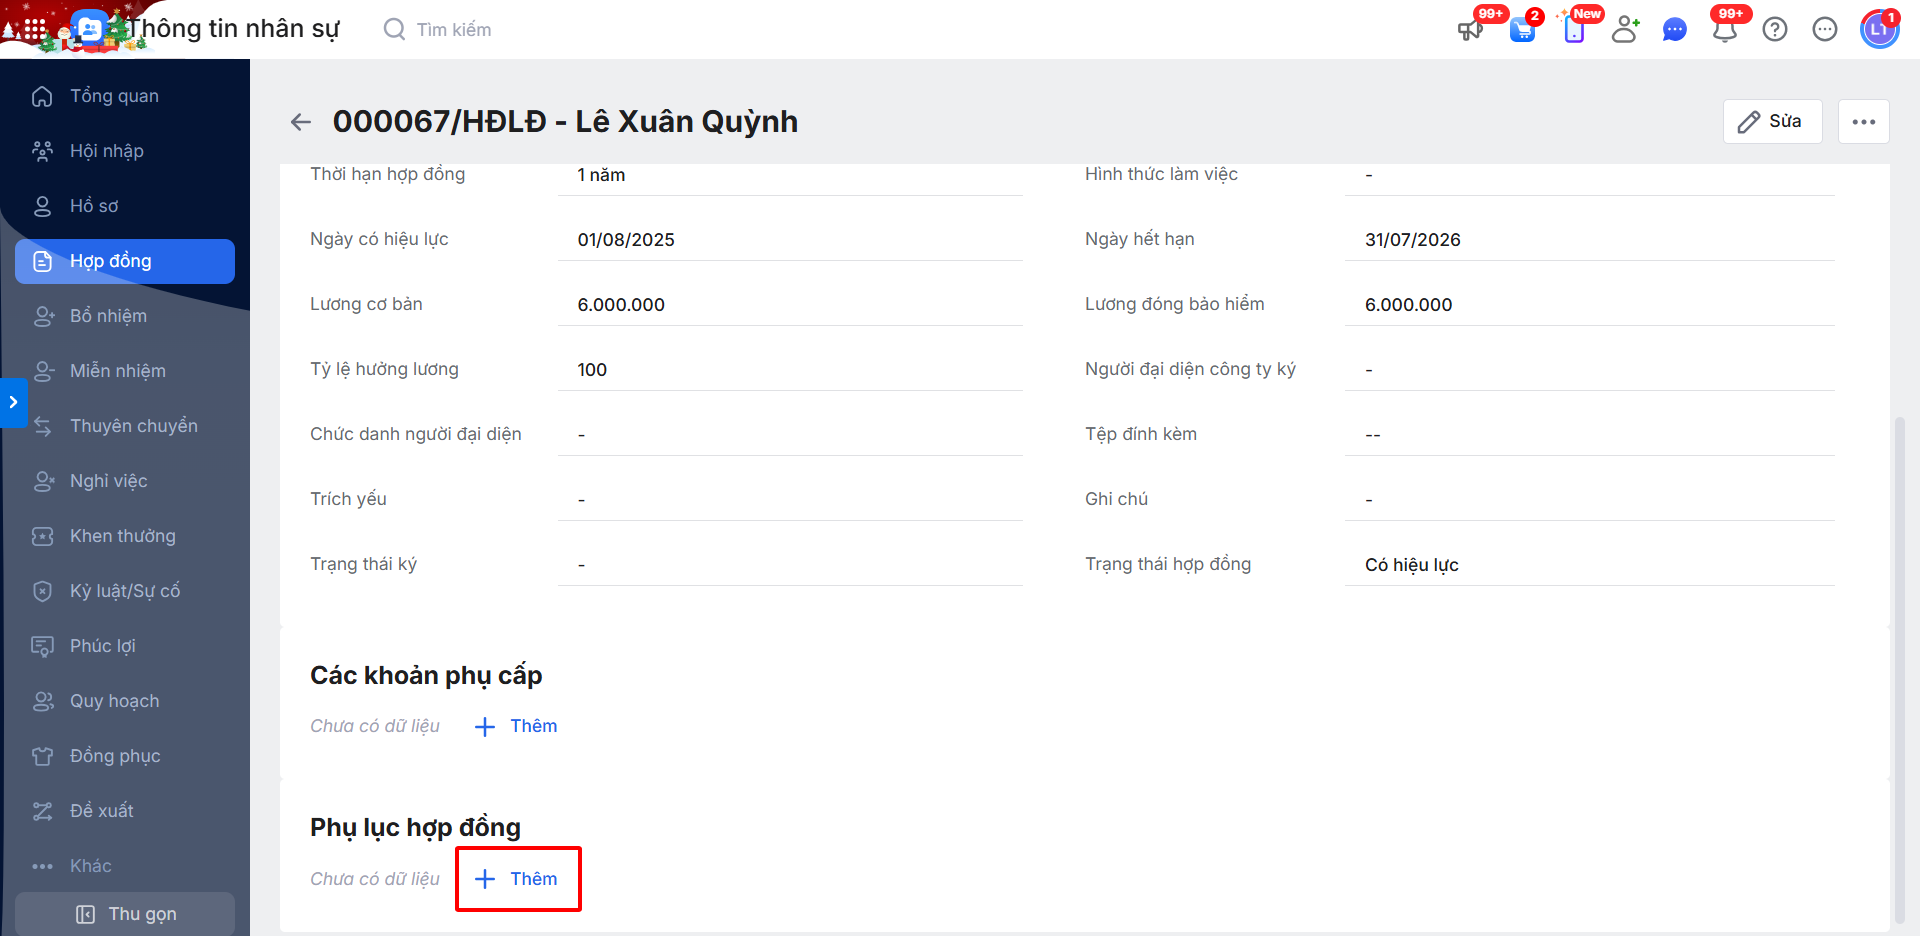Screen dimensions: 1920x936
Task: Open the three-dot menu beside Sửa
Action: pos(1864,122)
